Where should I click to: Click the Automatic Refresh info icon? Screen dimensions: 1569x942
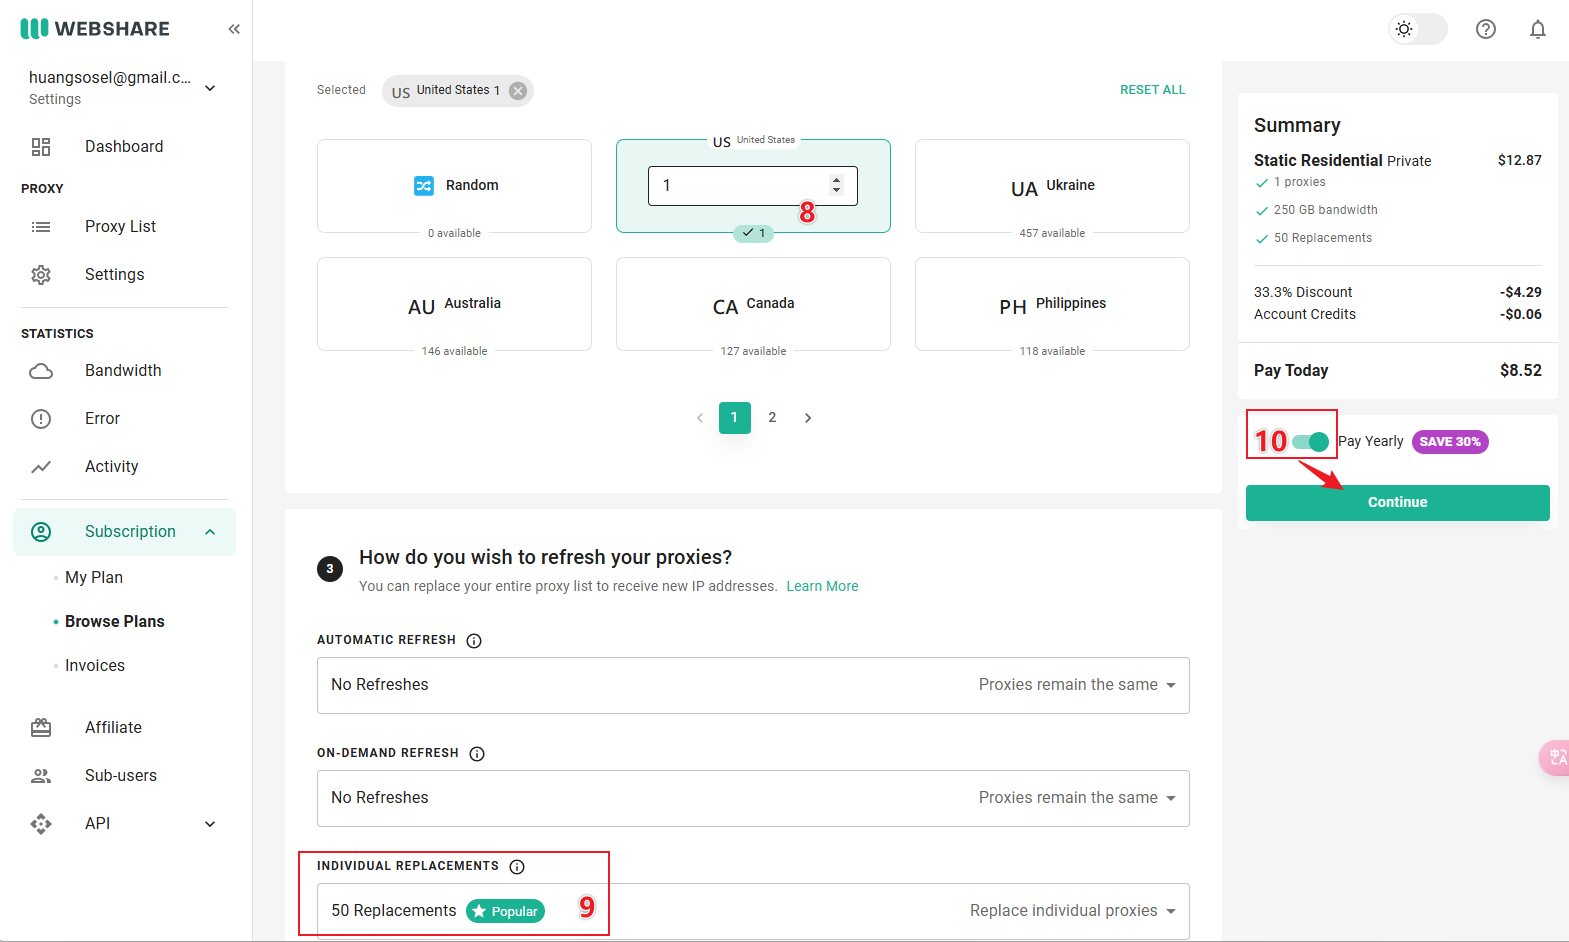pyautogui.click(x=474, y=641)
